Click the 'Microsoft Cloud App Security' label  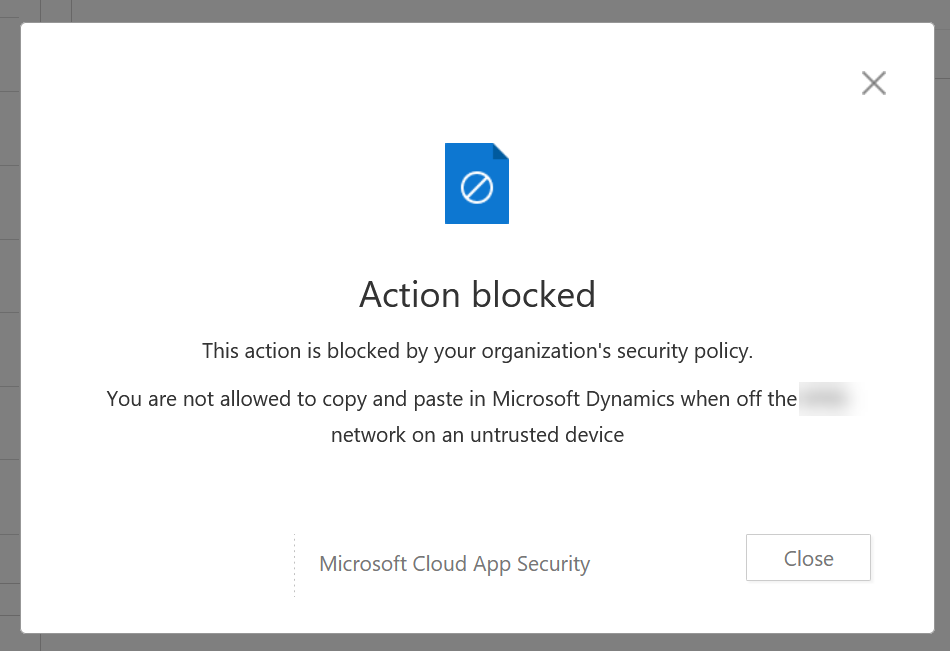(x=454, y=564)
